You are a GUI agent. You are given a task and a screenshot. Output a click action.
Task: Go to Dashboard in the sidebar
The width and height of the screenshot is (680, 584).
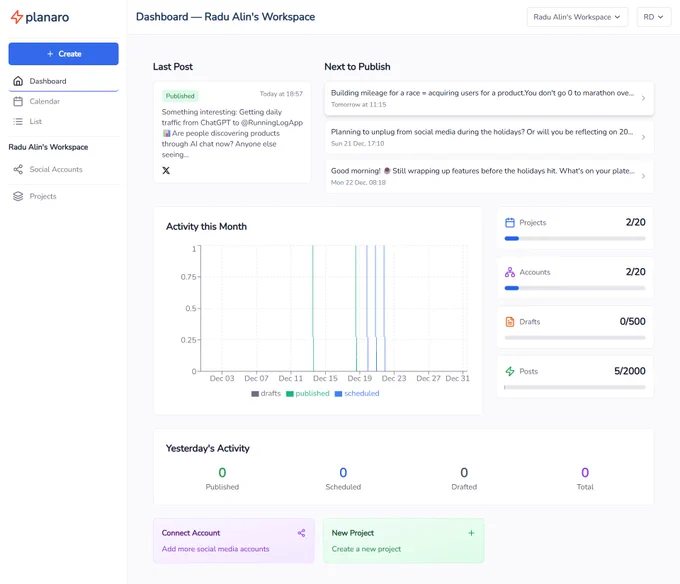[x=63, y=81]
